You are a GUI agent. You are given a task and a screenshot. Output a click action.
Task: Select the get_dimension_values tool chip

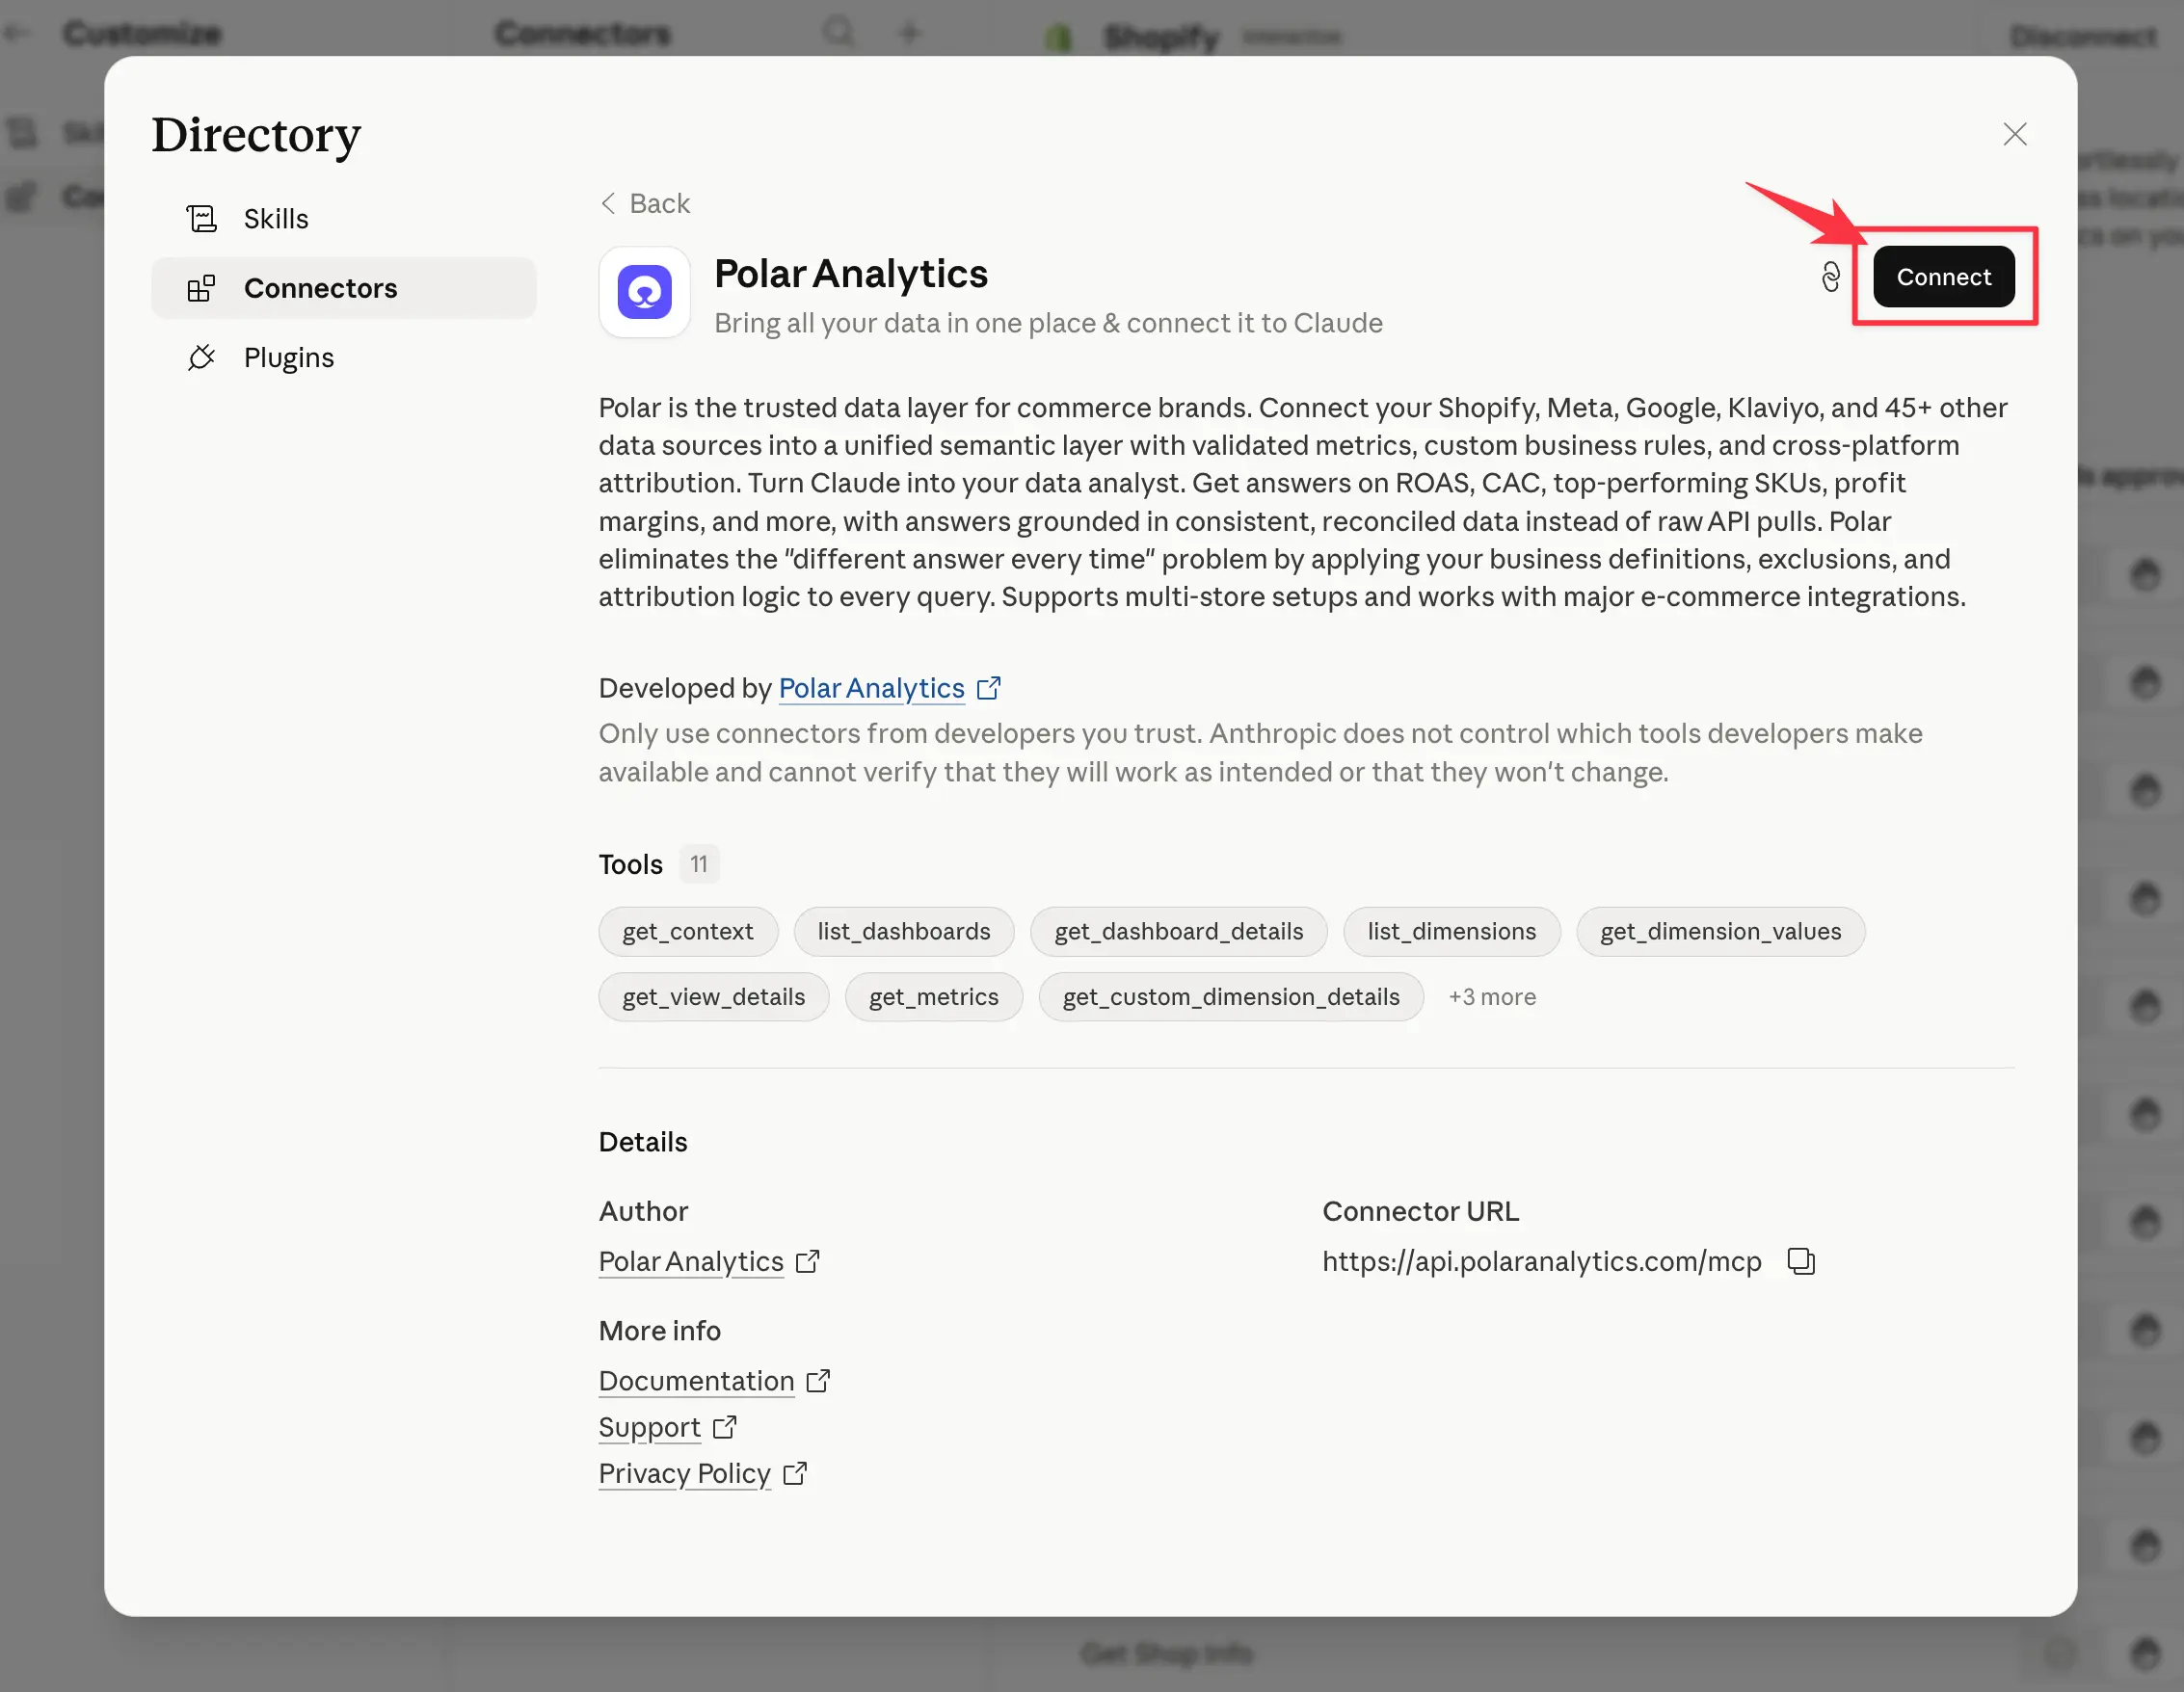(1720, 932)
